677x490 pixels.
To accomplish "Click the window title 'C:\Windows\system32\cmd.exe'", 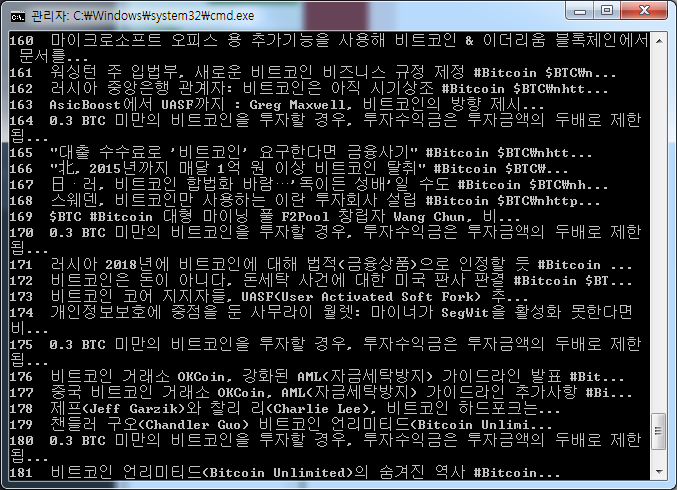I will [164, 16].
